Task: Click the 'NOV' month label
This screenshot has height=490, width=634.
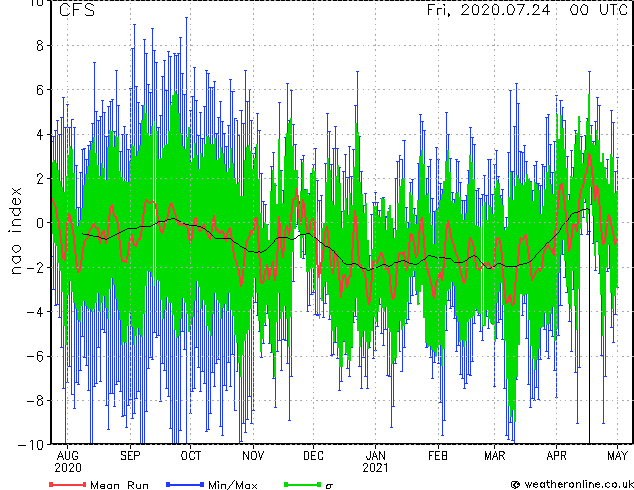Action: click(x=253, y=456)
